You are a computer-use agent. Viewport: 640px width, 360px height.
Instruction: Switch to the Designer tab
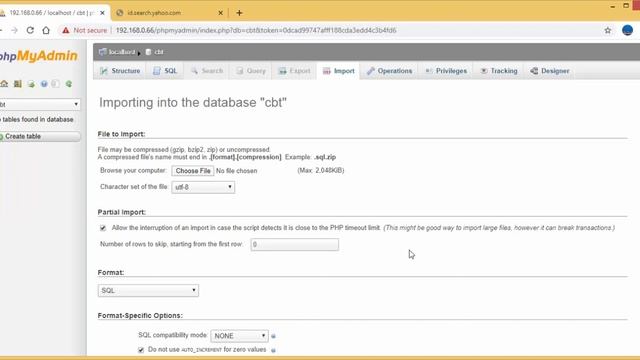pos(550,71)
